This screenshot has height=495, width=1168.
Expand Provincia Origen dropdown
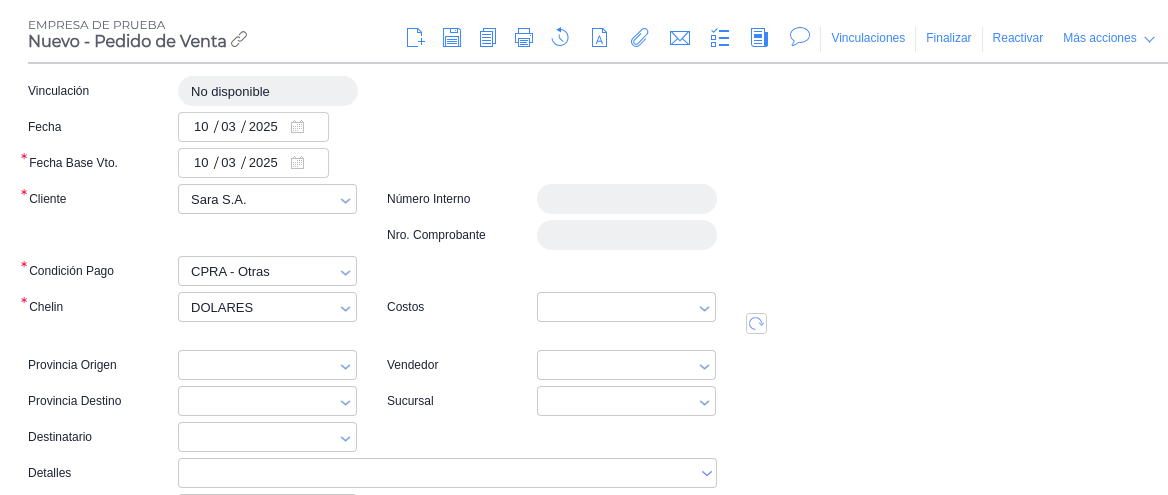pyautogui.click(x=267, y=365)
